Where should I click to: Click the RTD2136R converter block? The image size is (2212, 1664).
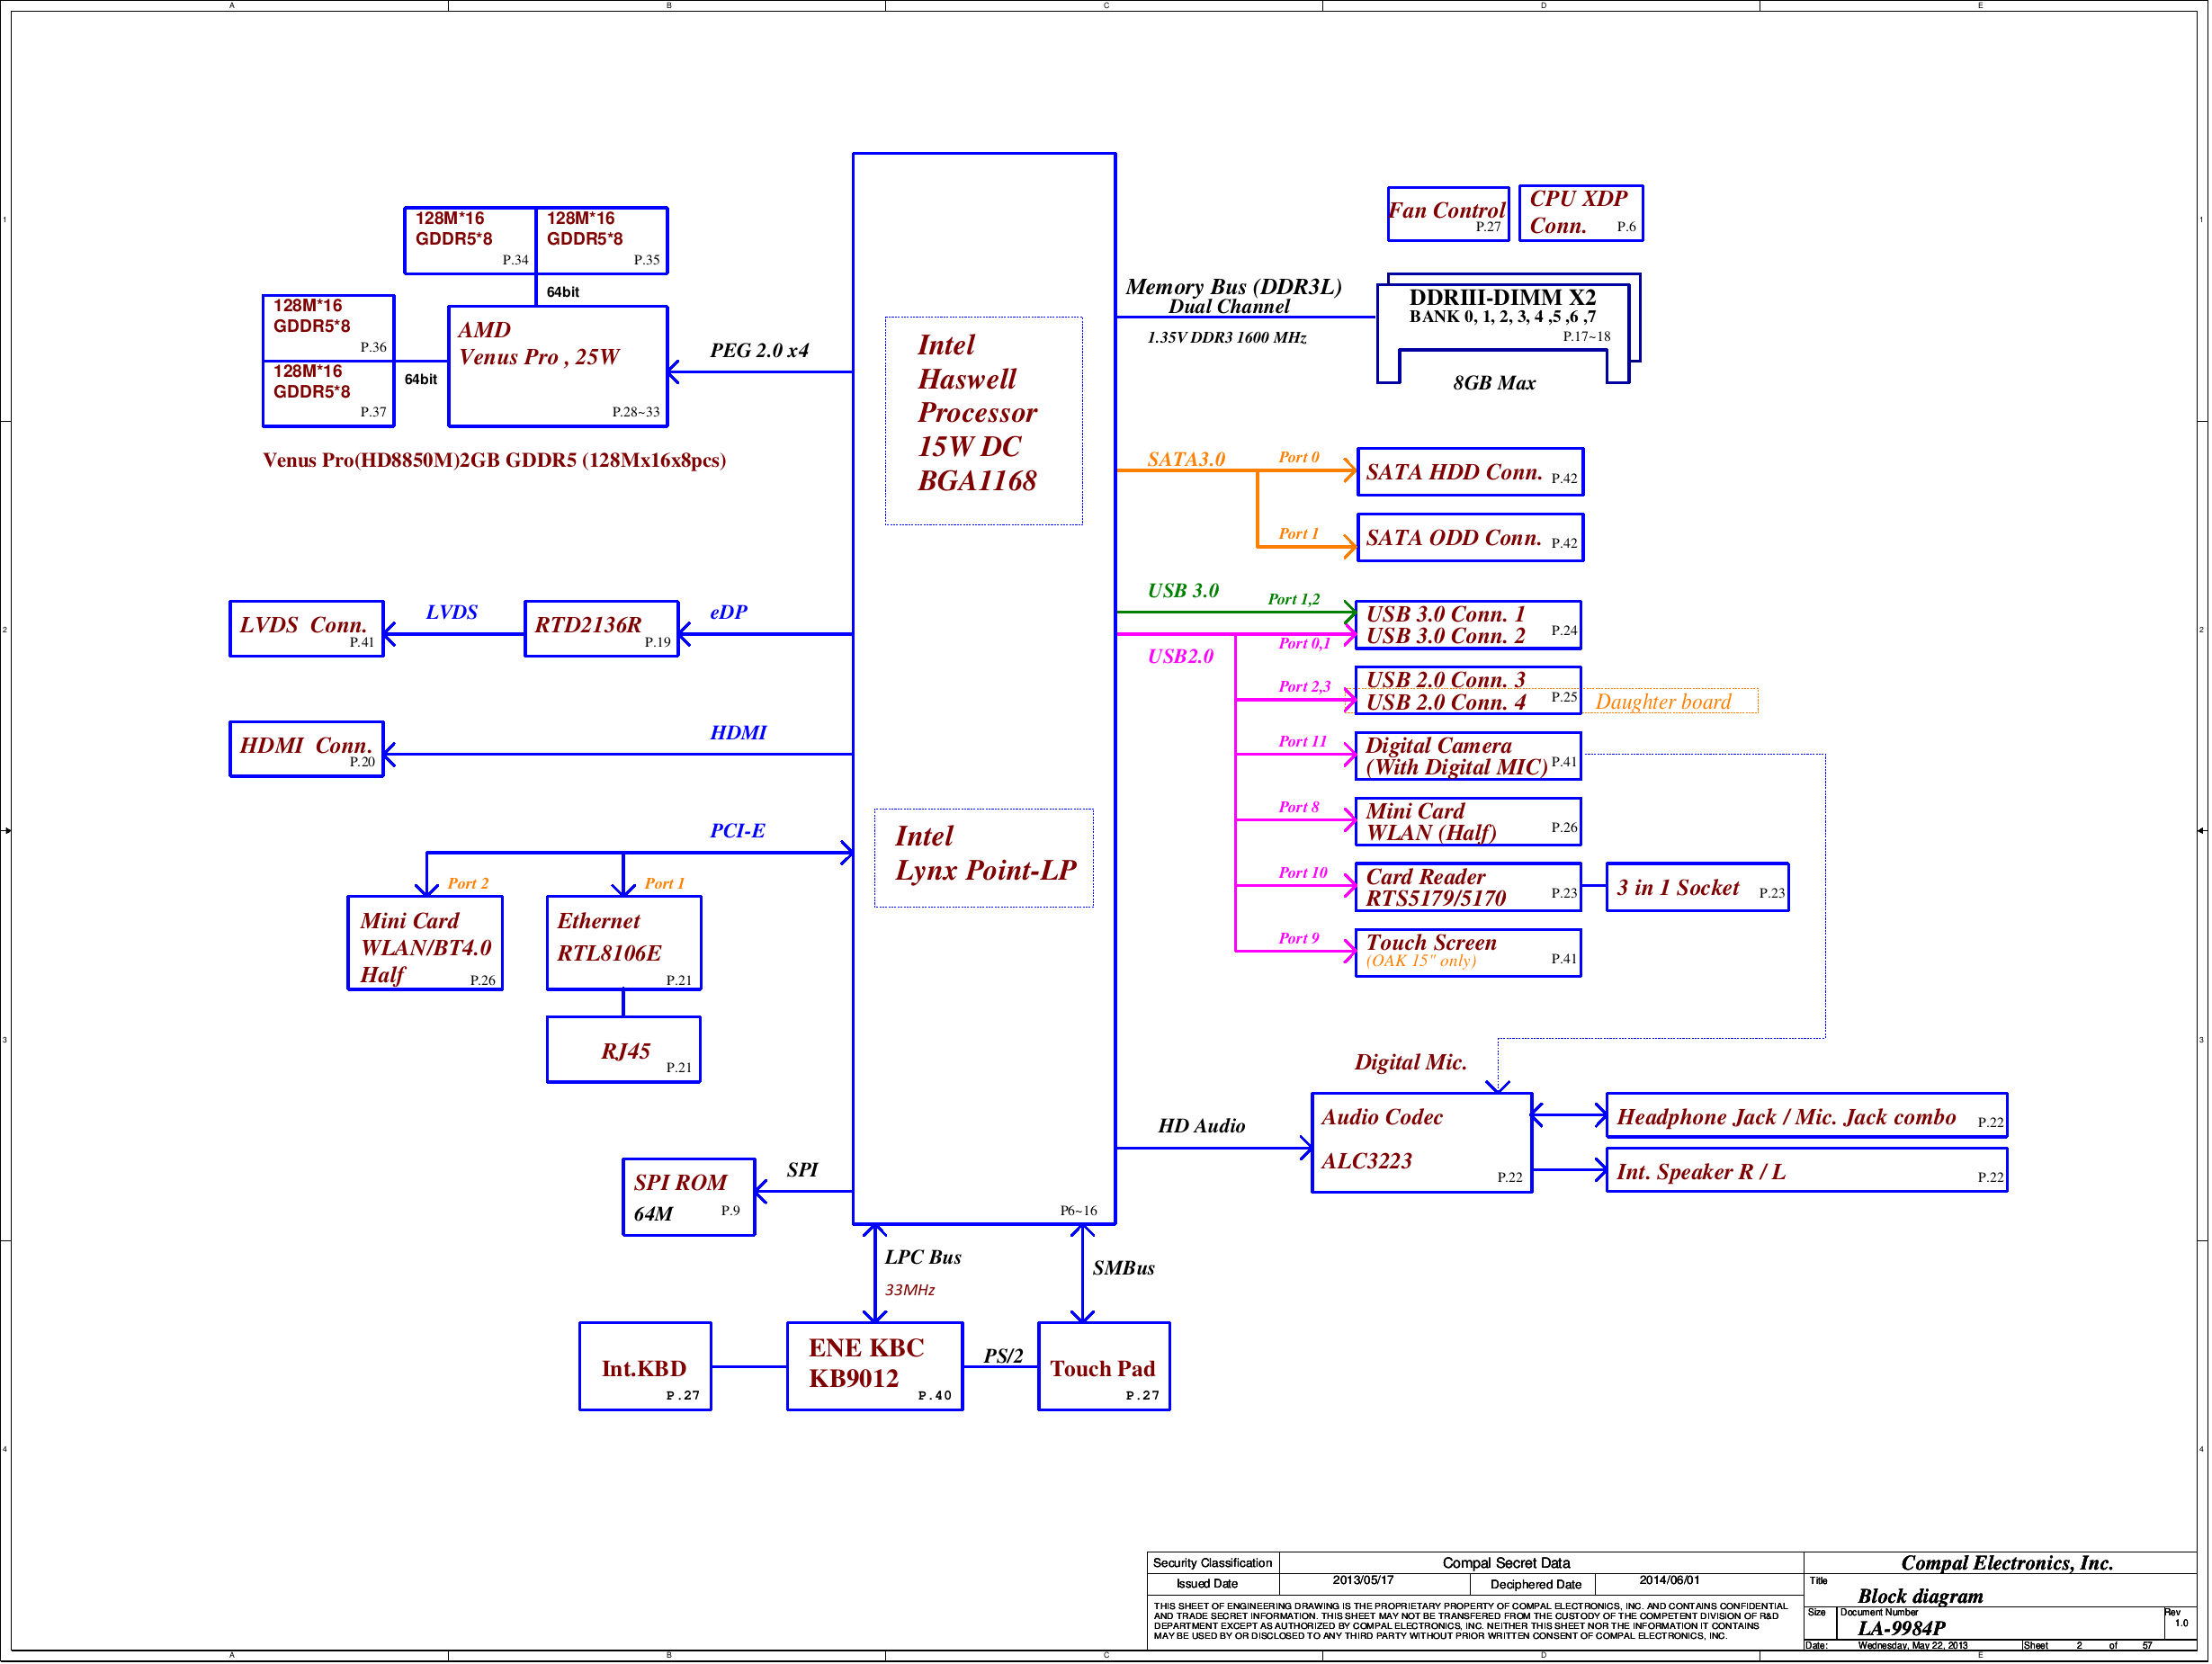602,629
